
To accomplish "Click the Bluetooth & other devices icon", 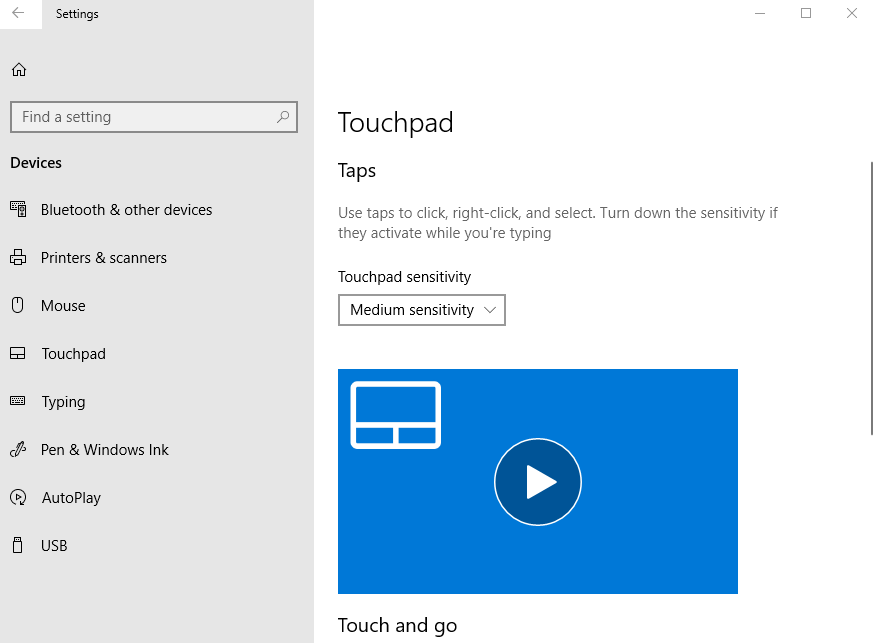I will 18,209.
